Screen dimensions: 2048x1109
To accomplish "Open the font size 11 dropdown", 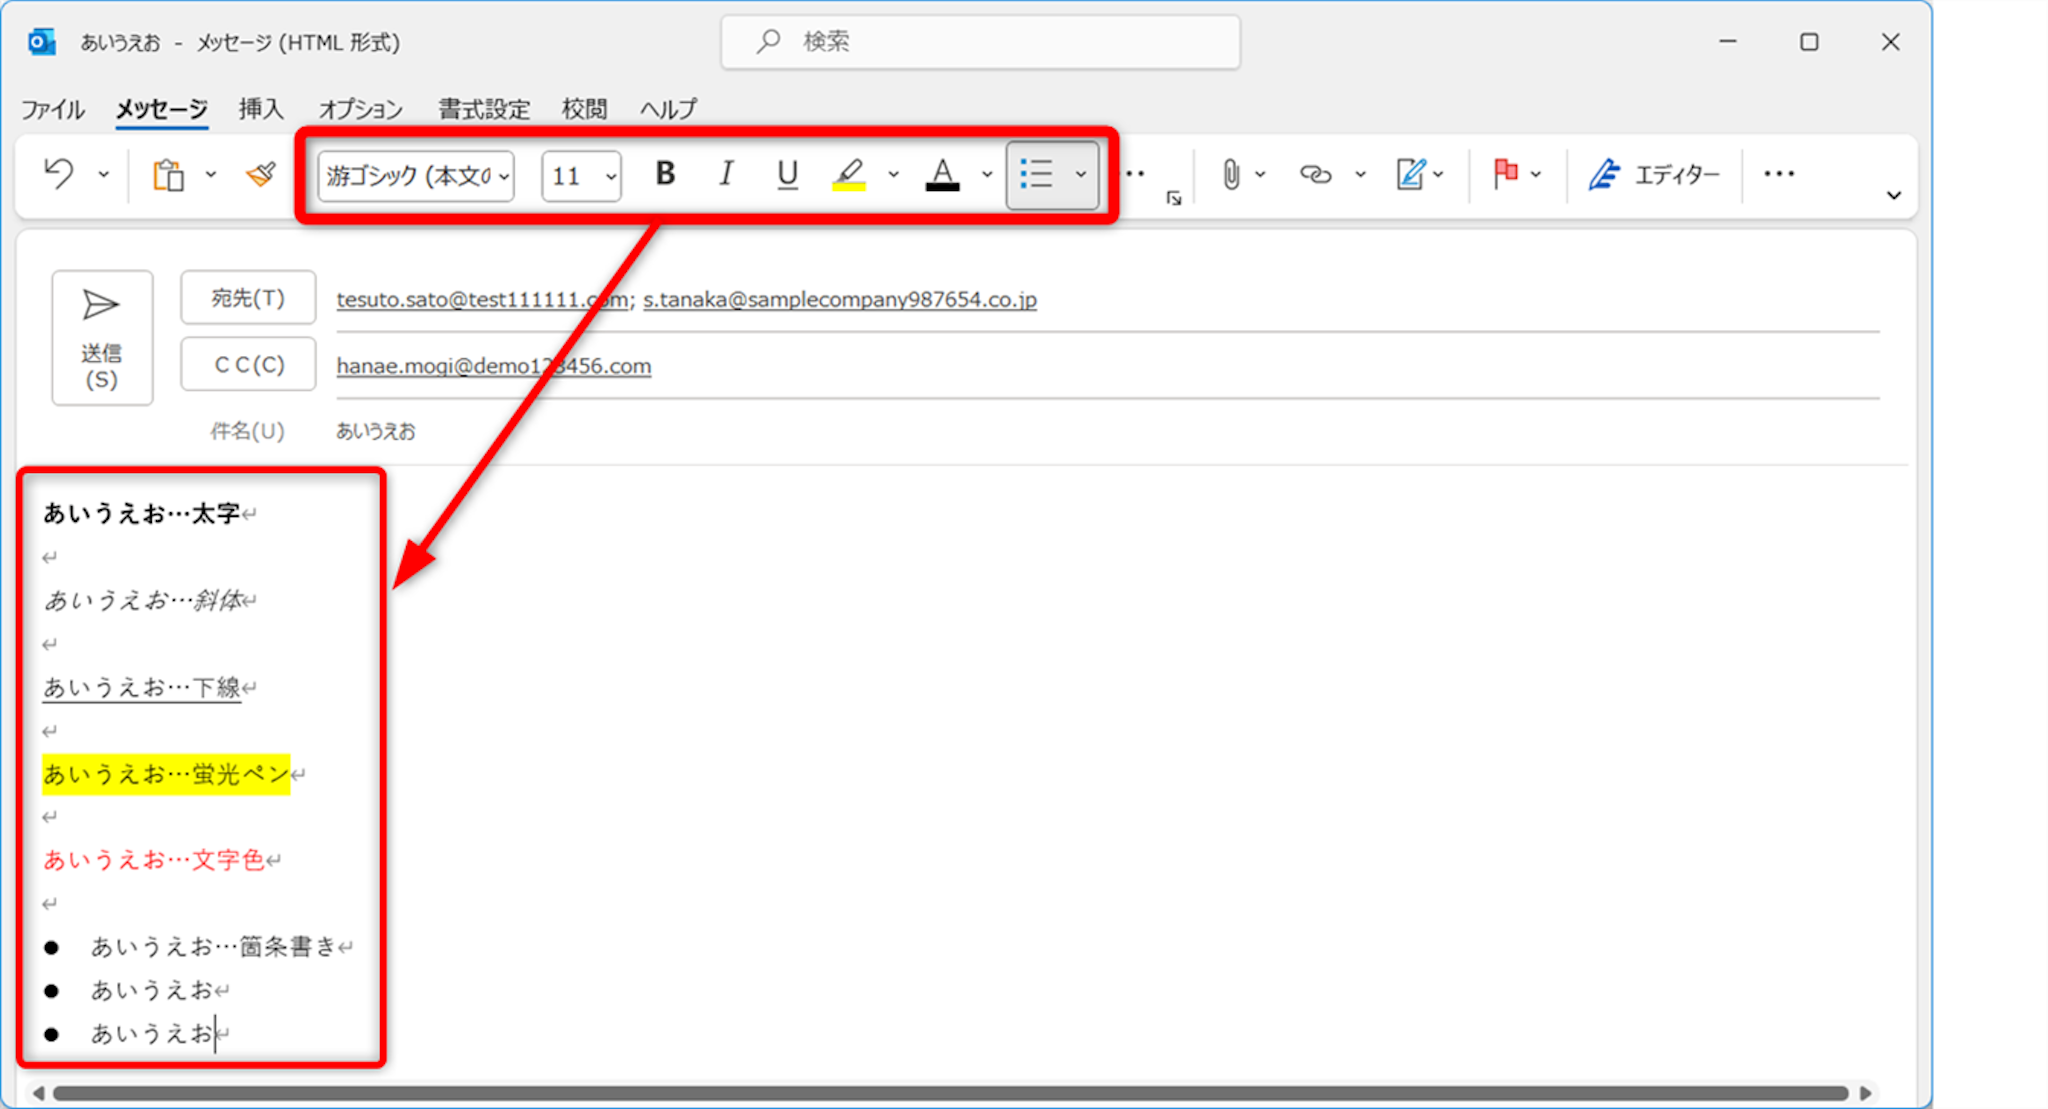I will (x=582, y=176).
